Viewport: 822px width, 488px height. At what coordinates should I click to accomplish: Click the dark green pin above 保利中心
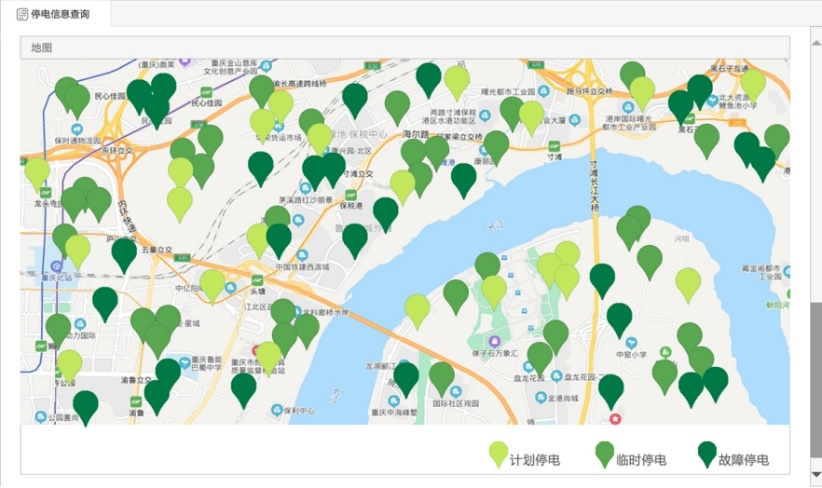point(243,388)
